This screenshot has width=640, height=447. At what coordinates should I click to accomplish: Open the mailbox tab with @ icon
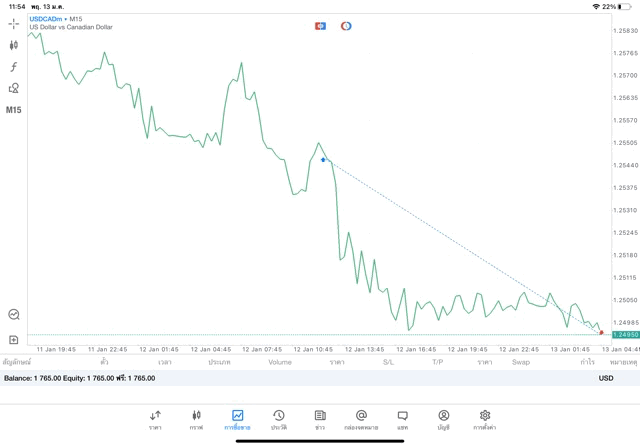(x=361, y=419)
